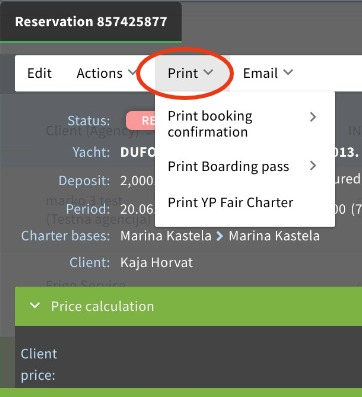
Task: Click the yacht name starting with DUFO
Action: [138, 152]
